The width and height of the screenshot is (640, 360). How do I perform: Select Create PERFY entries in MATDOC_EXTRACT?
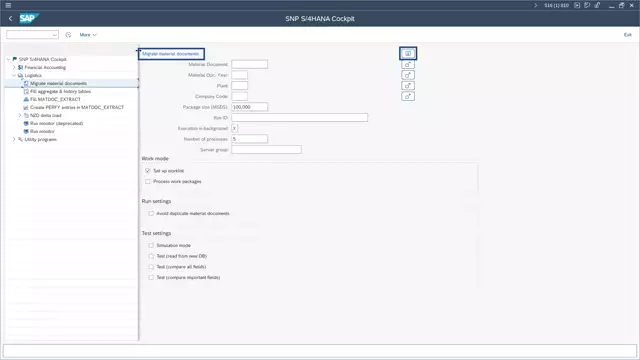point(77,107)
